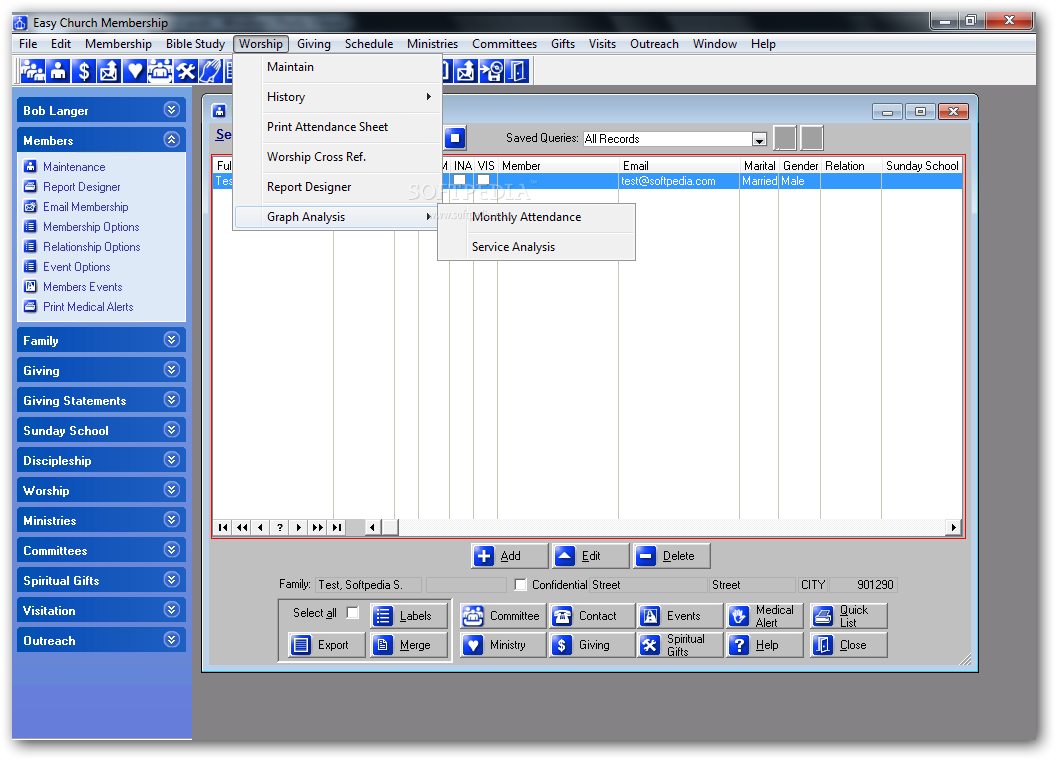Click the Labels button

pos(409,616)
